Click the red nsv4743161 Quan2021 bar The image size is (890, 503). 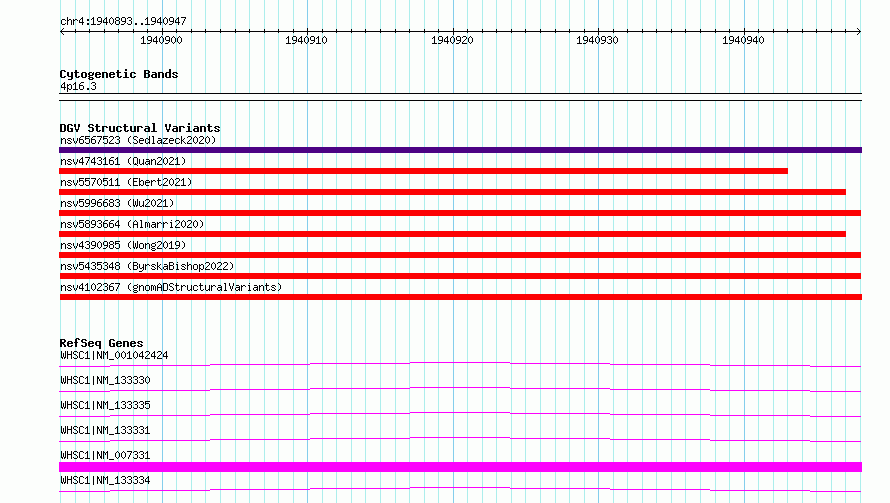coord(423,171)
